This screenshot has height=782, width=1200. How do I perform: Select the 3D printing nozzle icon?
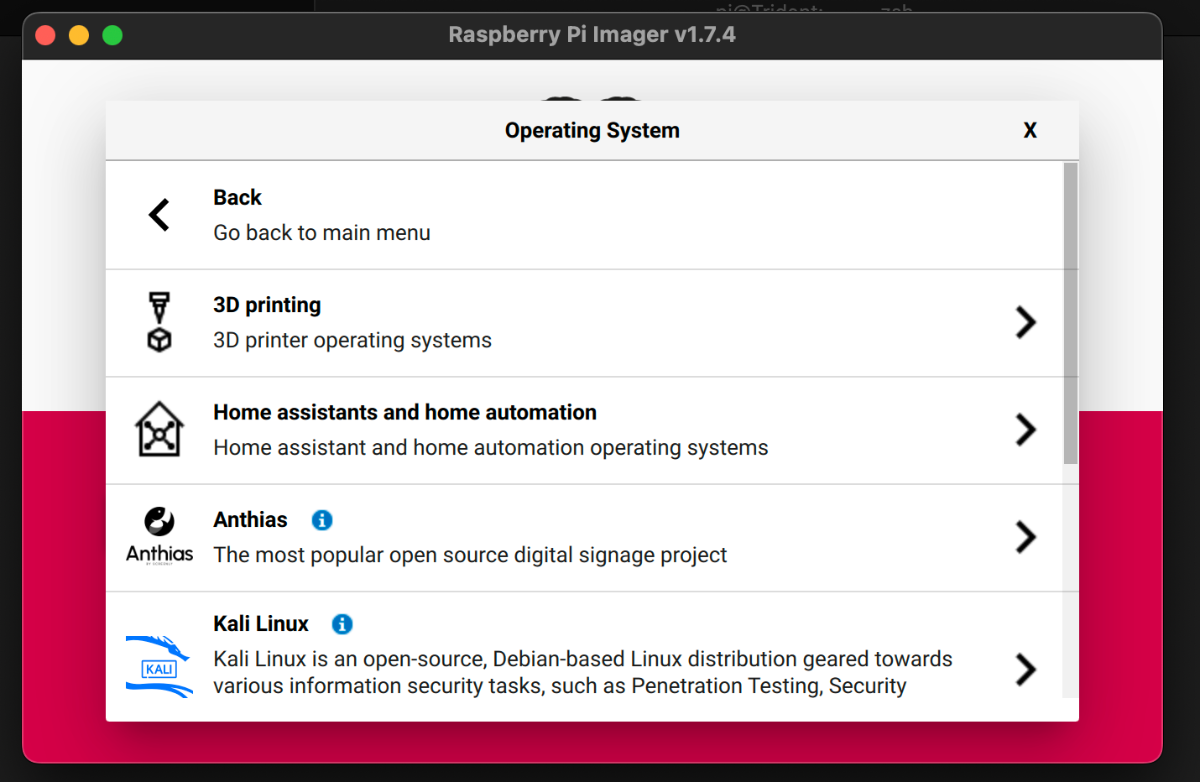pos(159,322)
